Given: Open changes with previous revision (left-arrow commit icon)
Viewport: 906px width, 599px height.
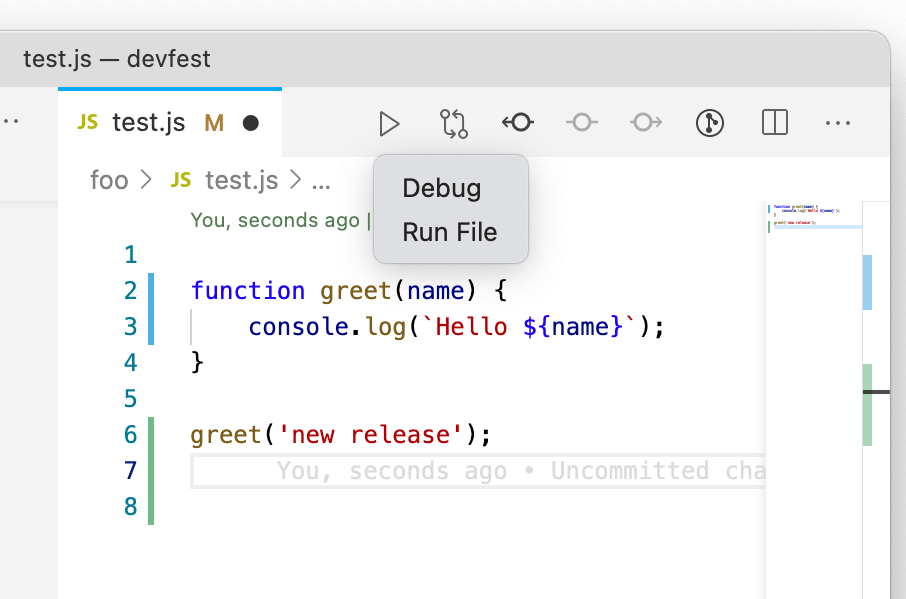Looking at the screenshot, I should coord(517,123).
